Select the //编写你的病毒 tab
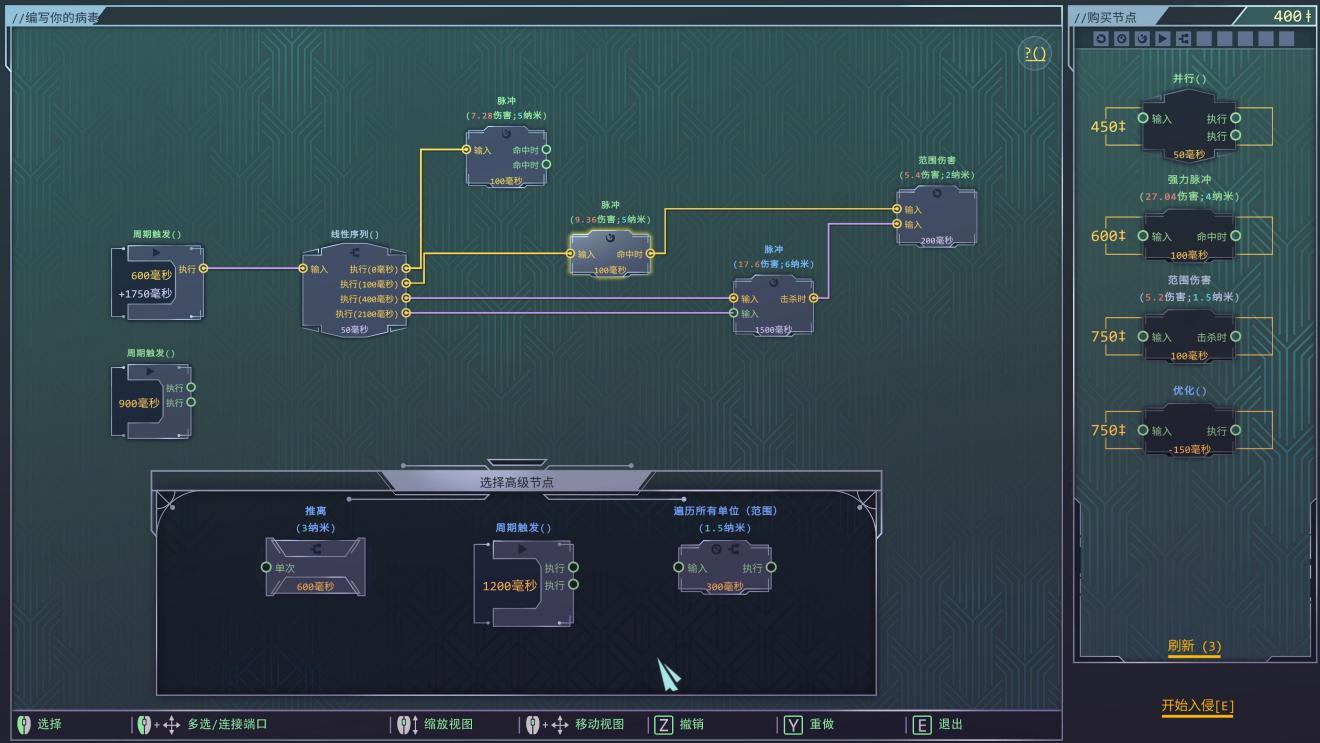Screen dimensions: 1320x743 coord(56,17)
